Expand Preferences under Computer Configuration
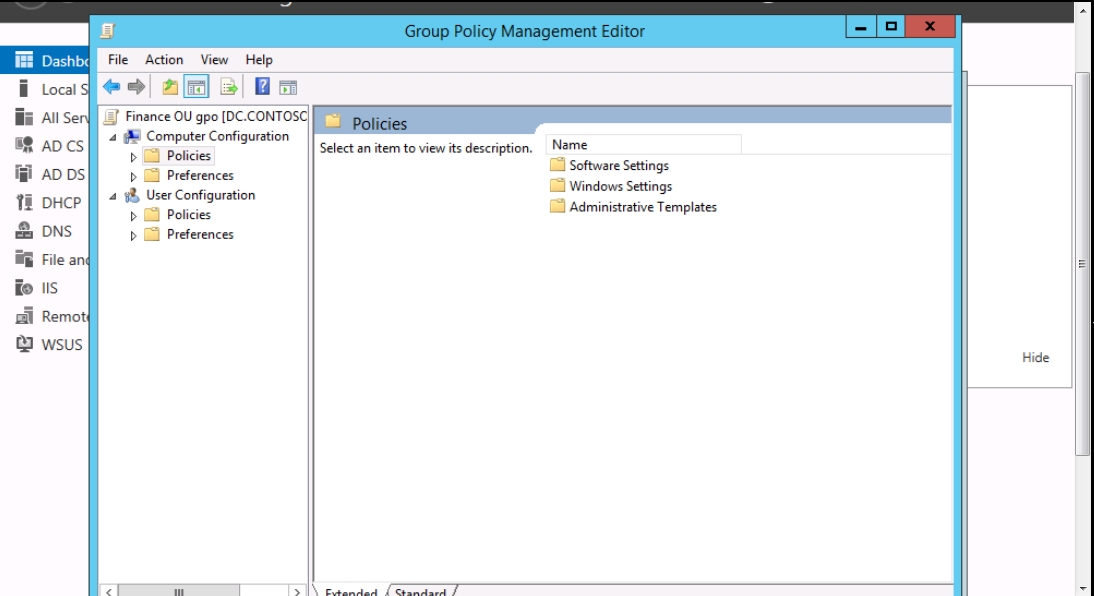The image size is (1094, 596). click(133, 177)
